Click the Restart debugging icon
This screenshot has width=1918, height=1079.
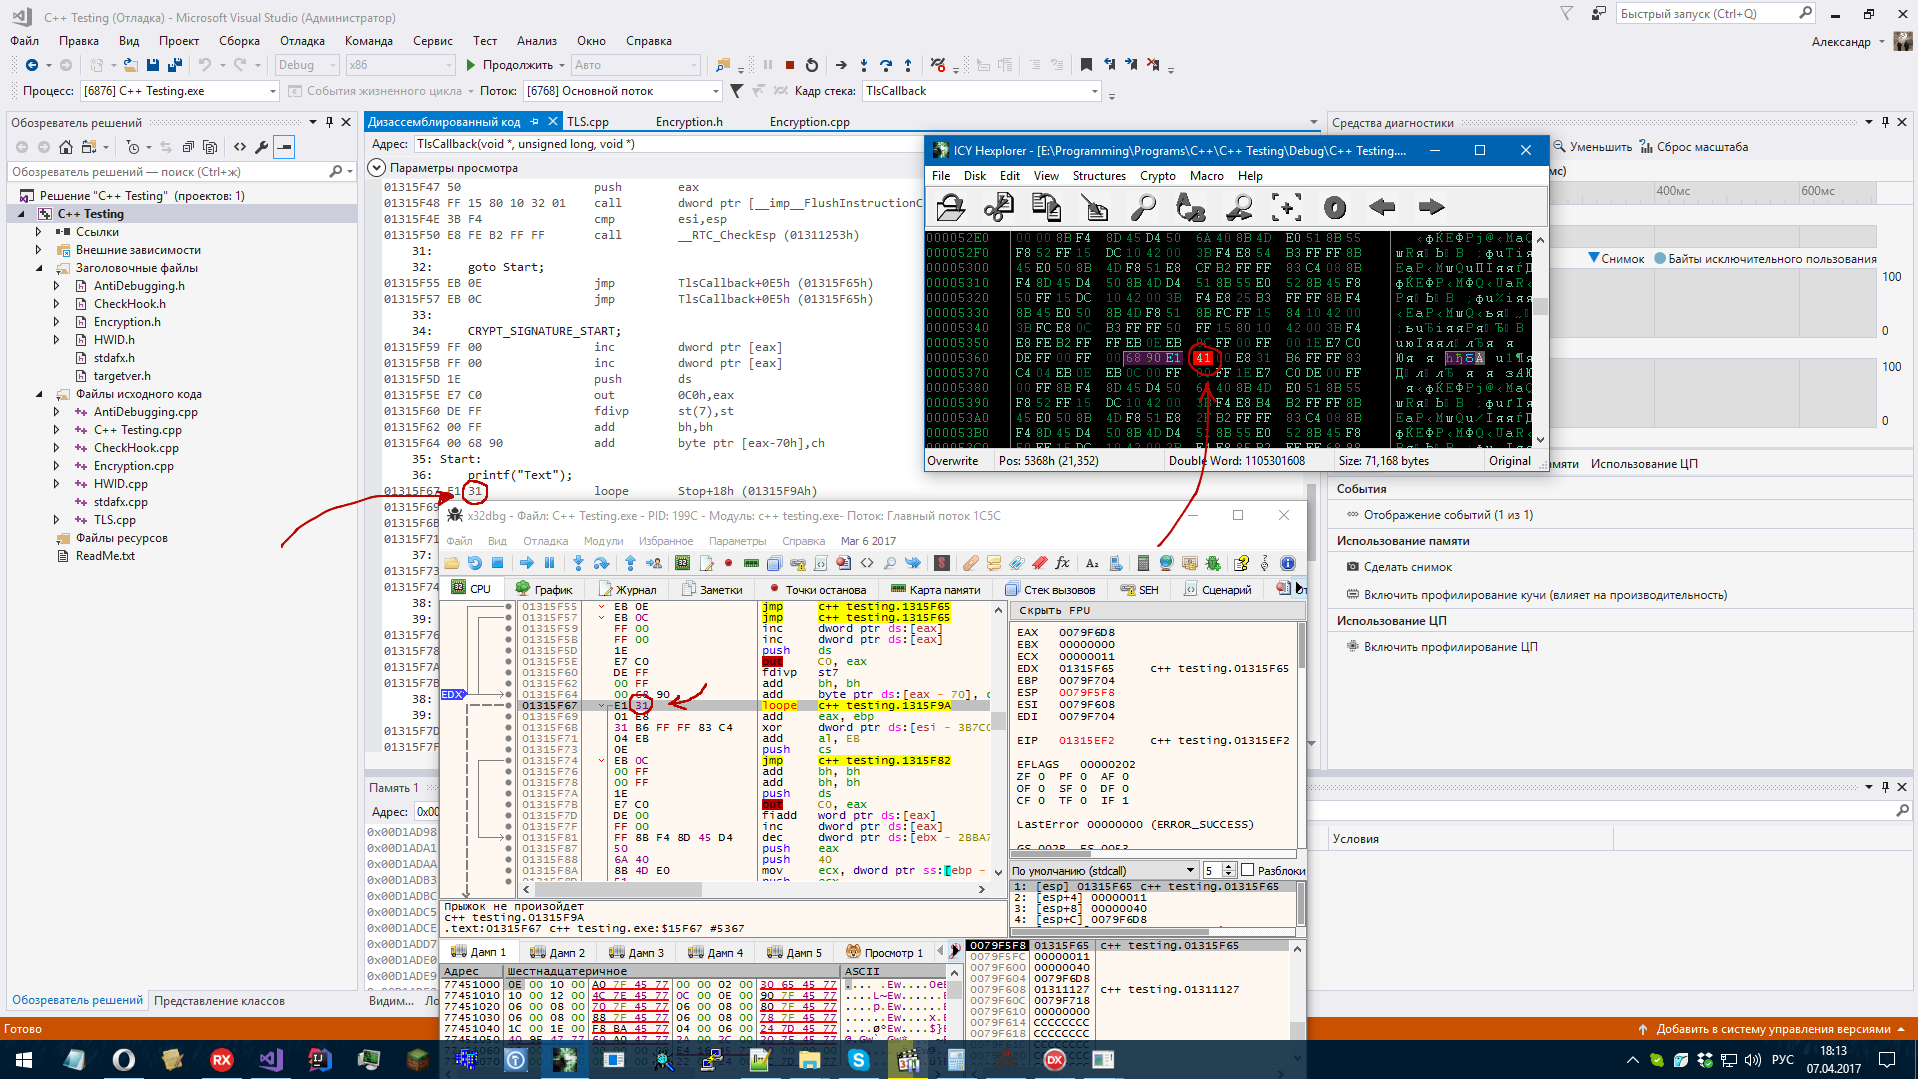pos(812,65)
